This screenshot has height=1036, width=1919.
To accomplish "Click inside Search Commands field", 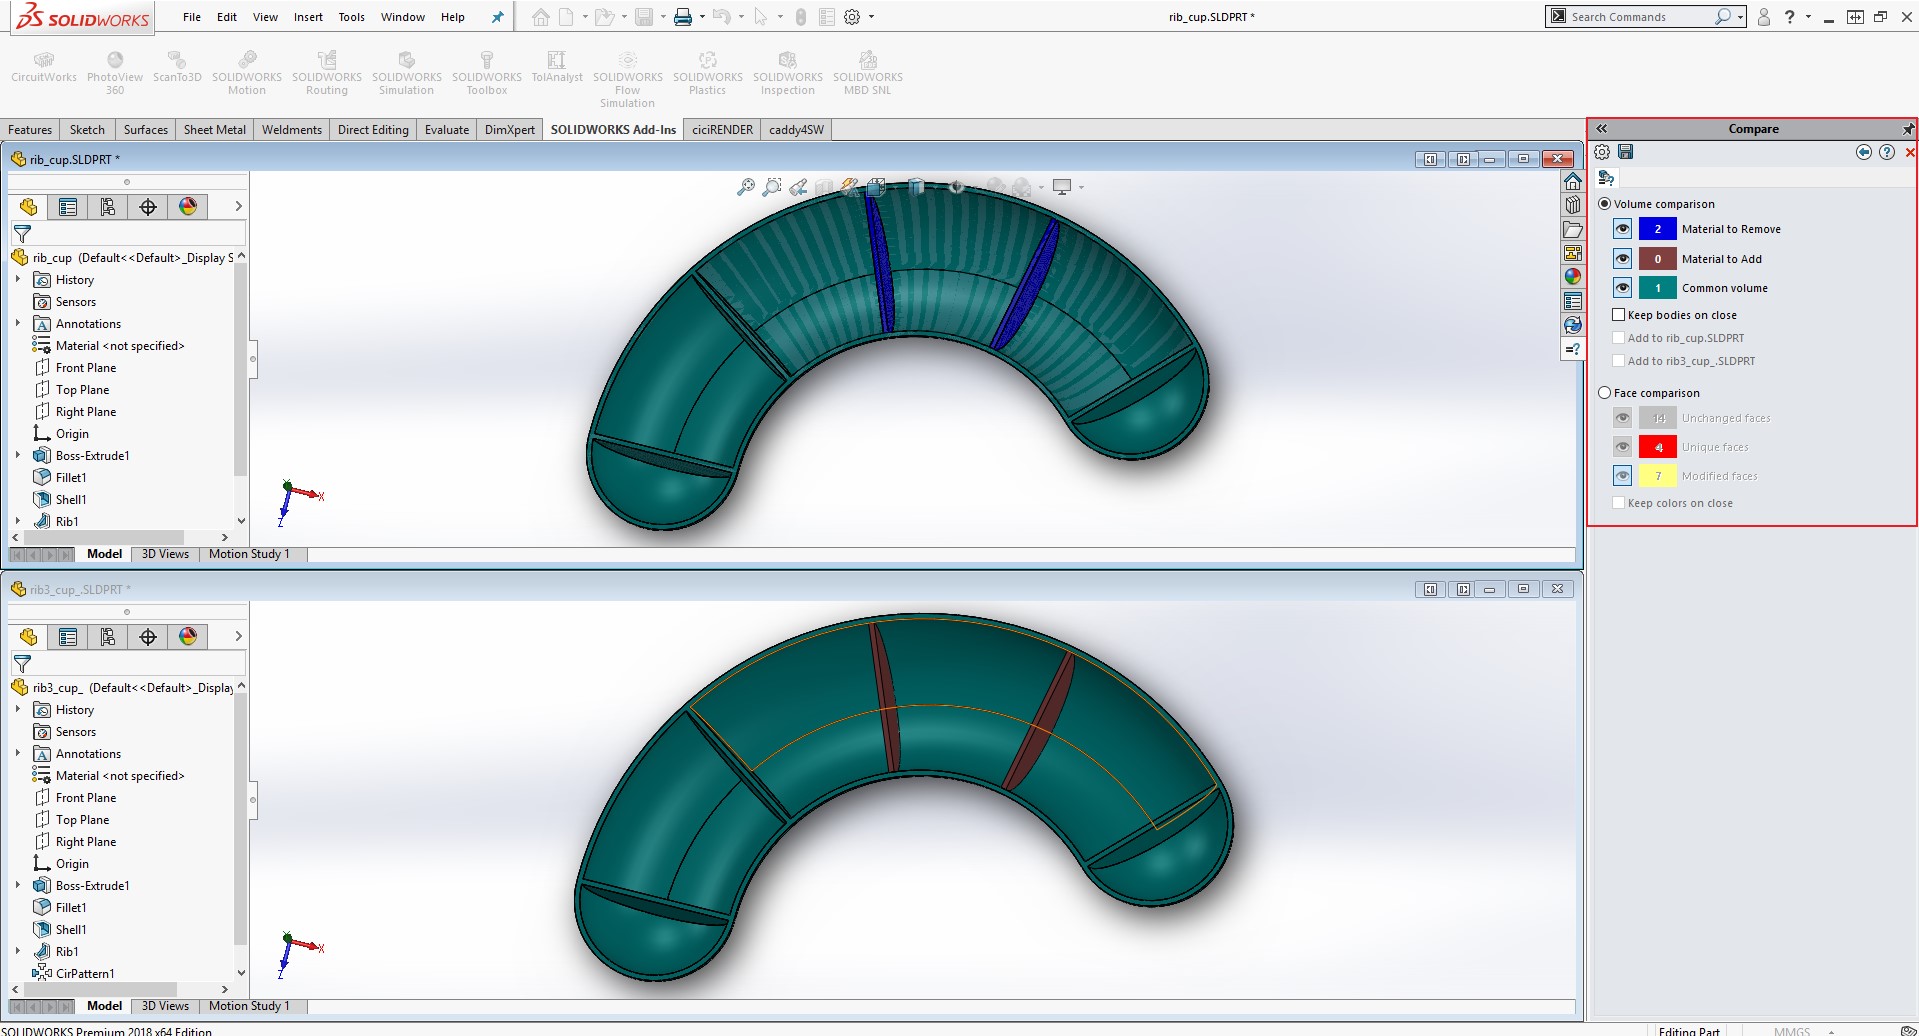I will pos(1640,17).
